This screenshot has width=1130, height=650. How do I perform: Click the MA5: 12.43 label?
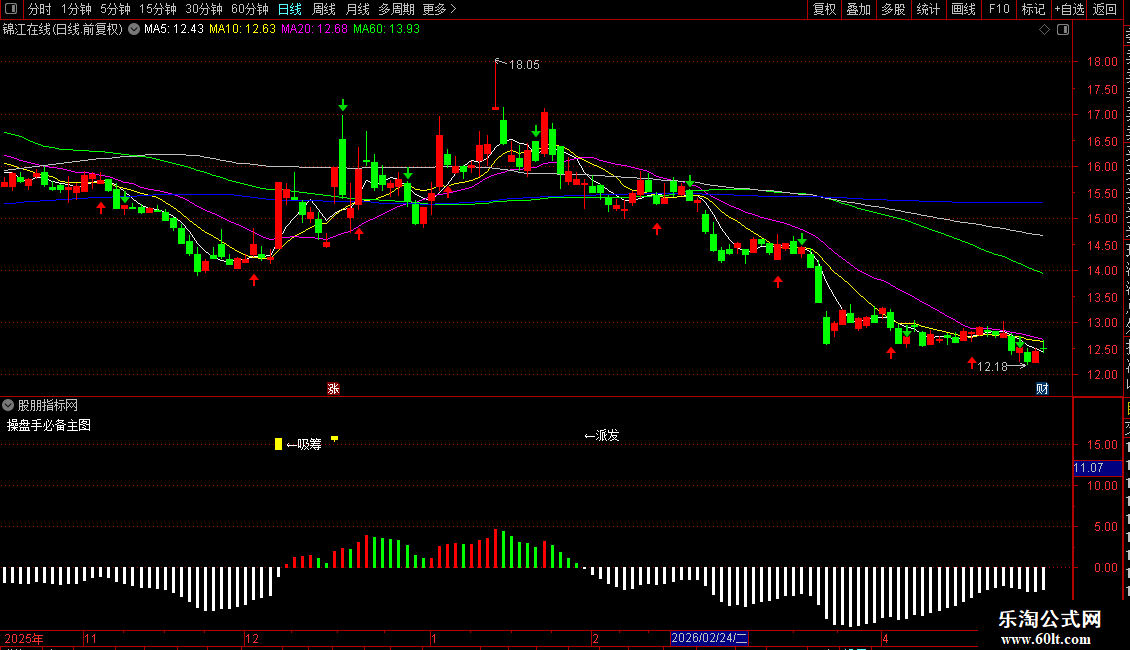tap(174, 29)
